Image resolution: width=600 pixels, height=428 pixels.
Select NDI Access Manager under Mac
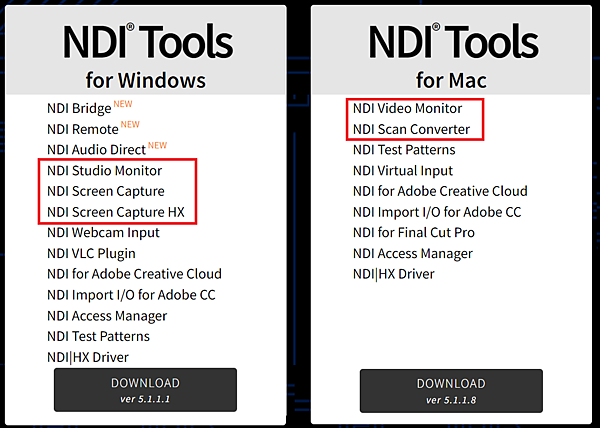tap(413, 254)
